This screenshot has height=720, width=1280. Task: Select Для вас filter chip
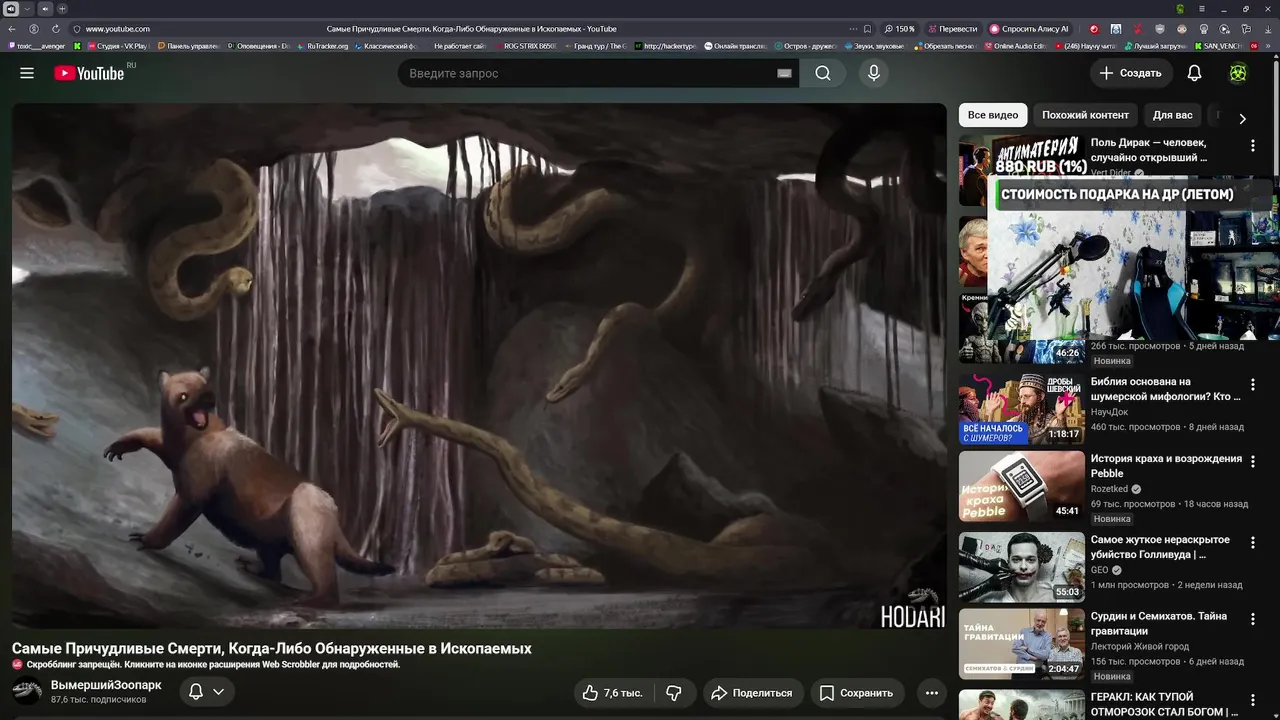(x=1172, y=115)
